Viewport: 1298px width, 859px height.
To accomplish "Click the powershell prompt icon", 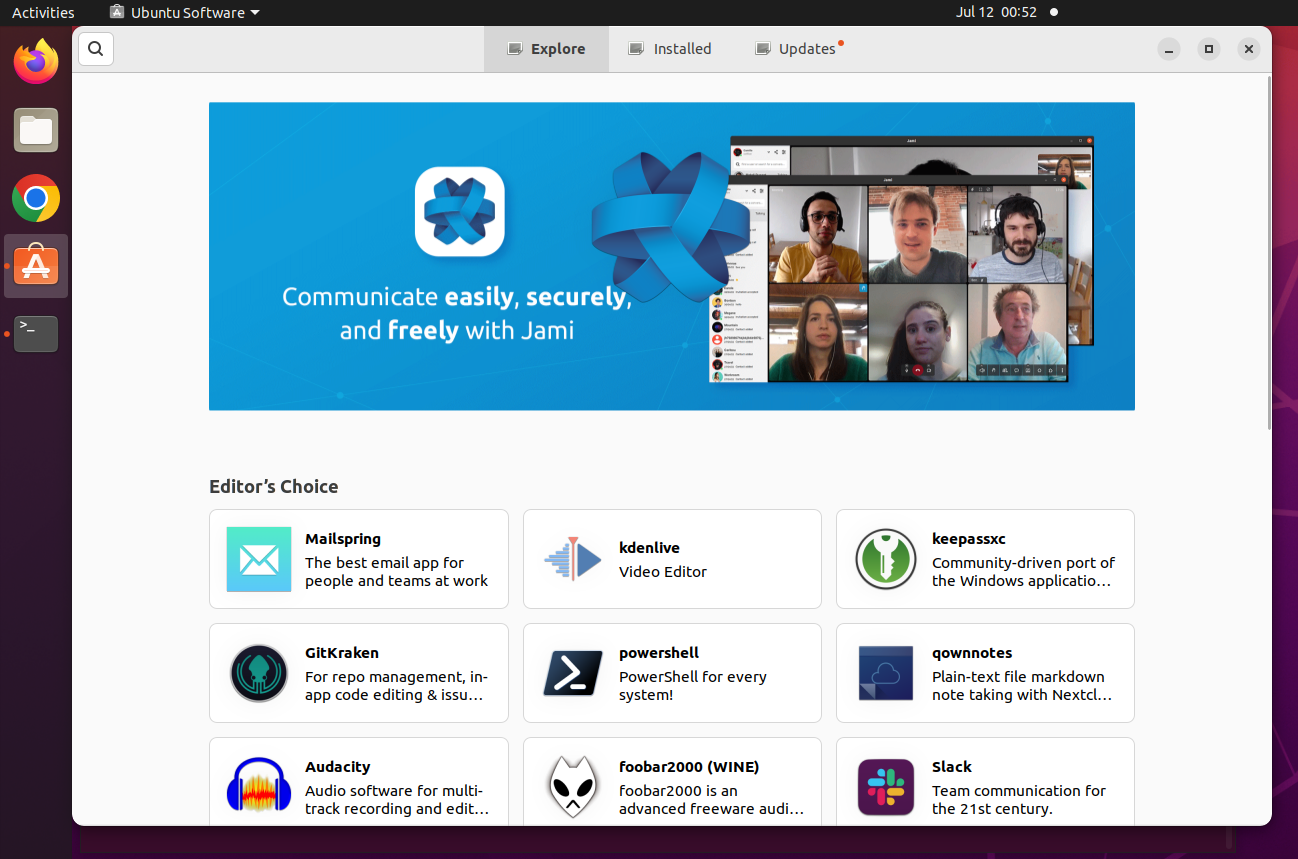I will point(573,673).
